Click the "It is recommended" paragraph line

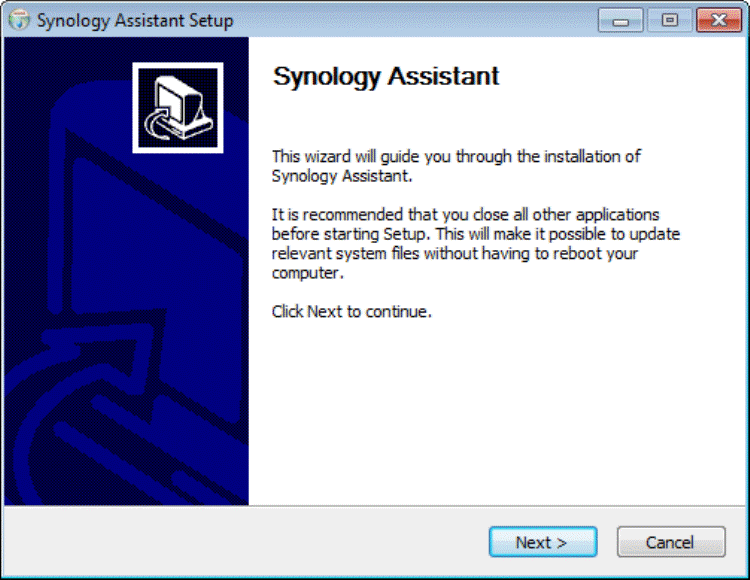click(465, 215)
